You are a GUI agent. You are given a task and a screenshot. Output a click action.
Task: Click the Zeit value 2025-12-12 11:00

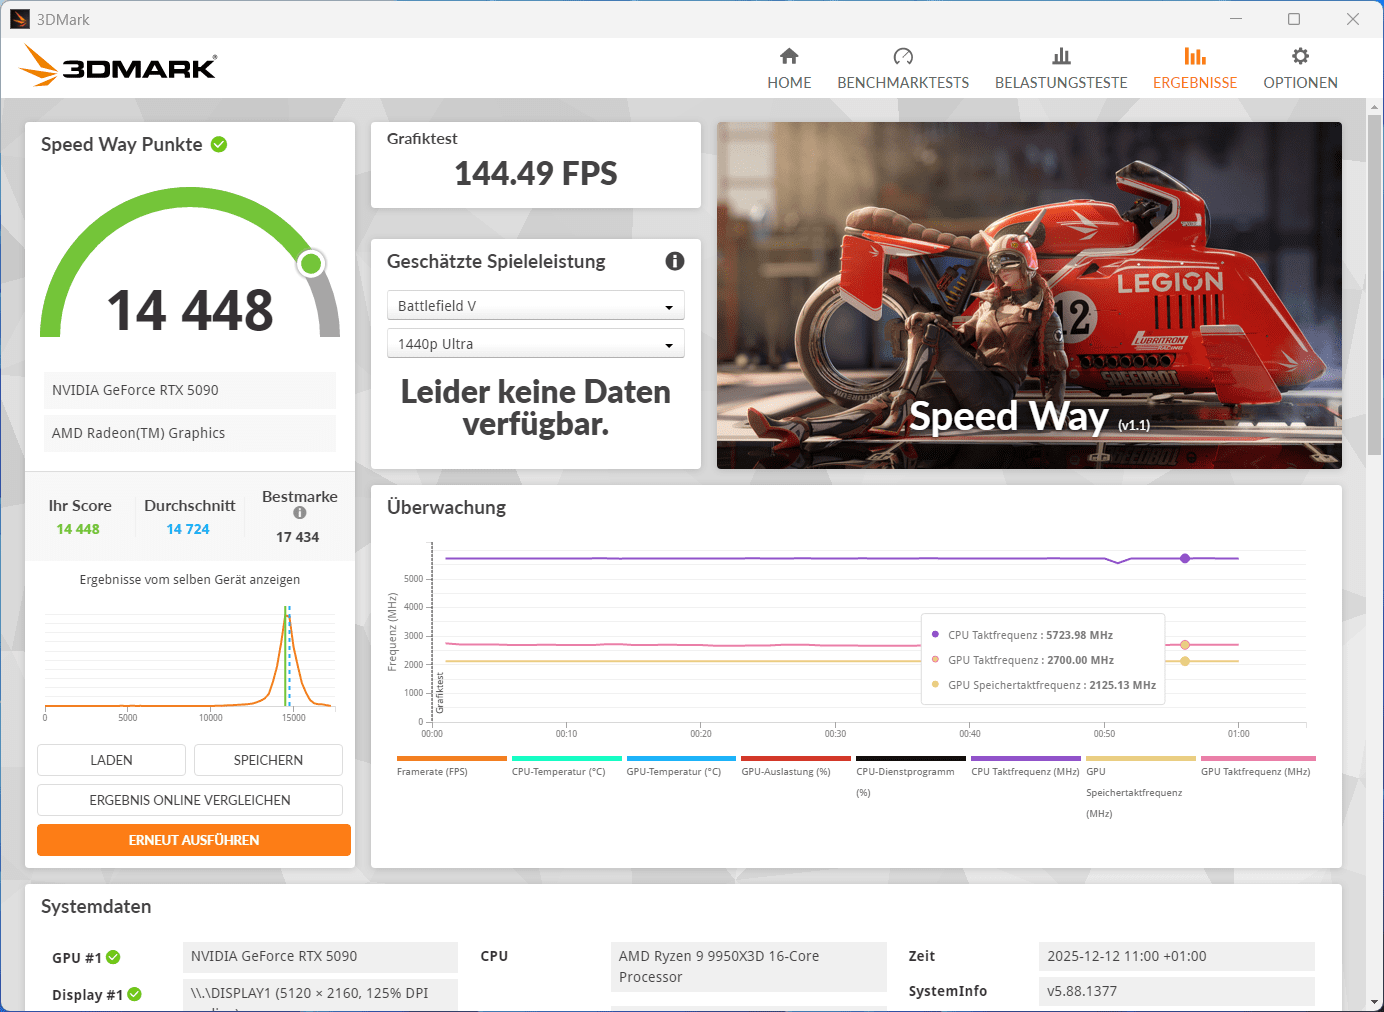(1177, 956)
